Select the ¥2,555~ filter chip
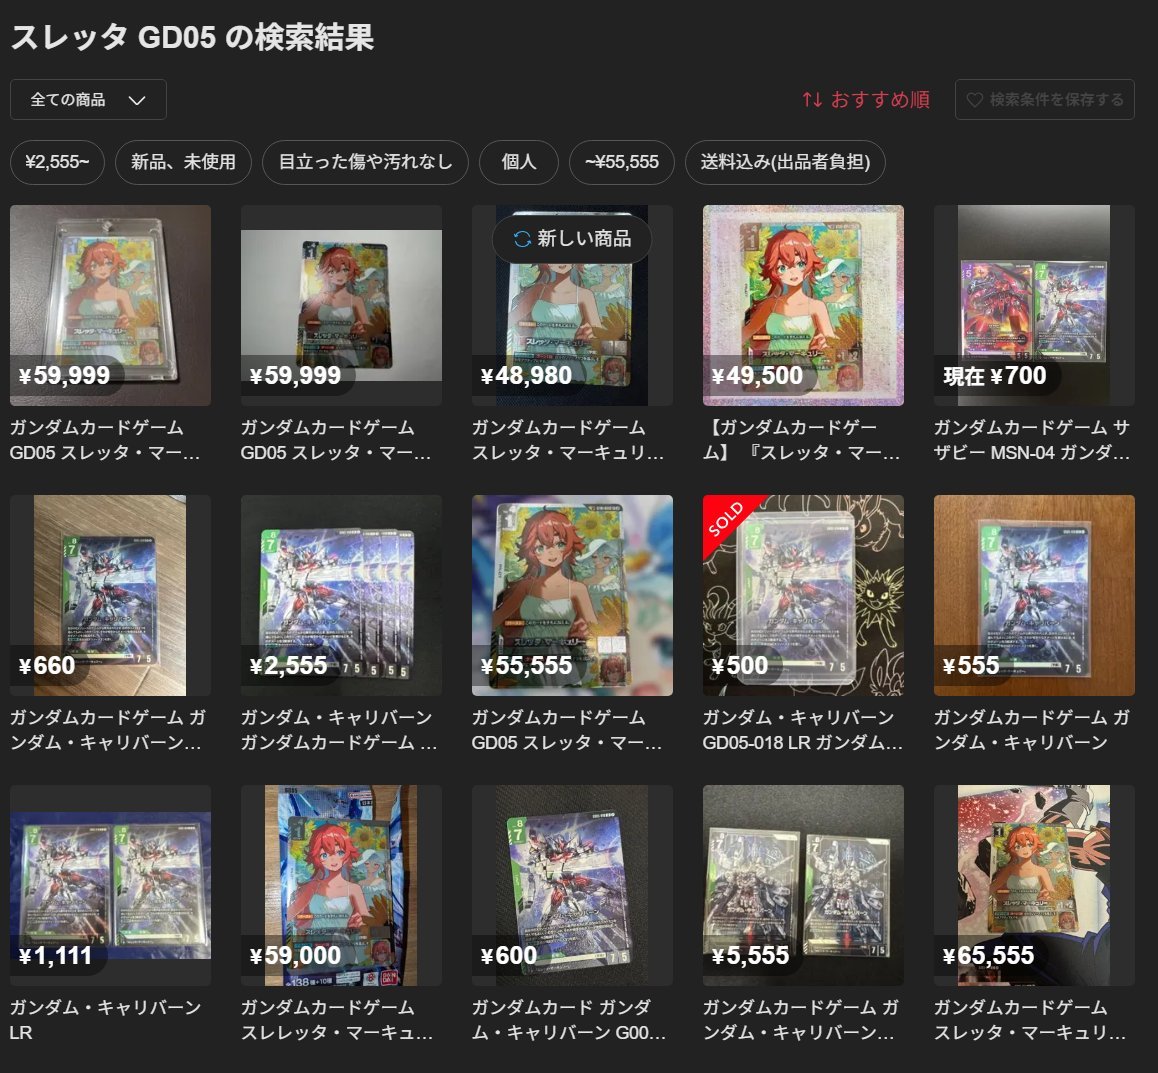 (57, 162)
